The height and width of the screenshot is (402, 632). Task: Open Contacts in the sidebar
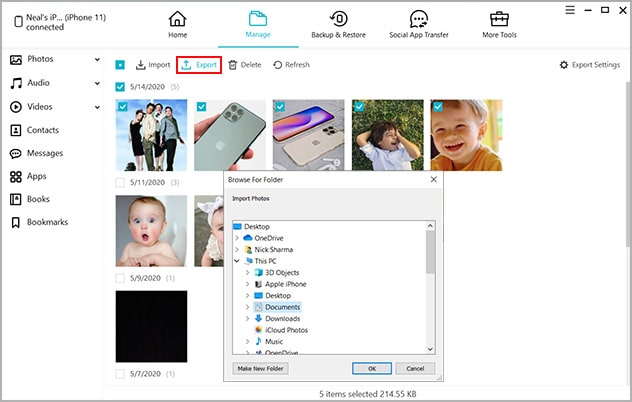click(43, 130)
